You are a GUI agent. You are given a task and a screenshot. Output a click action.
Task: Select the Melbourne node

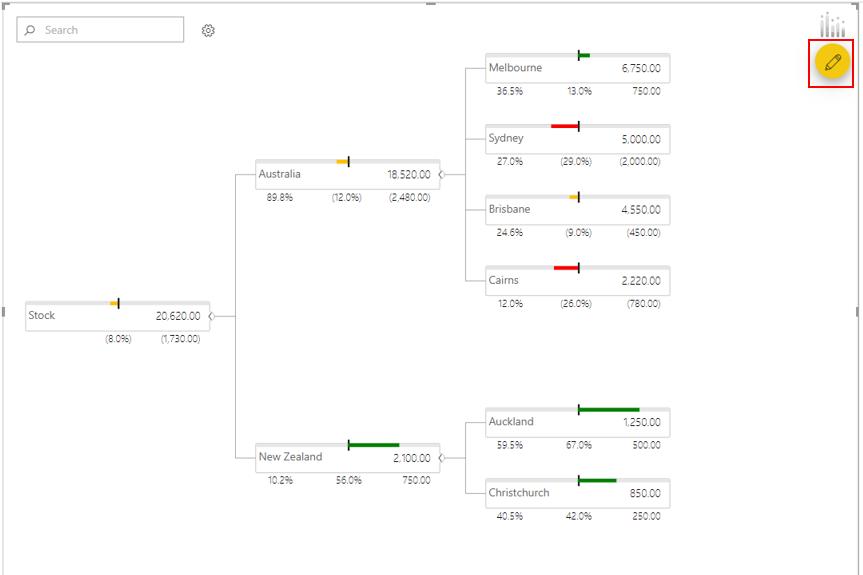[x=577, y=68]
